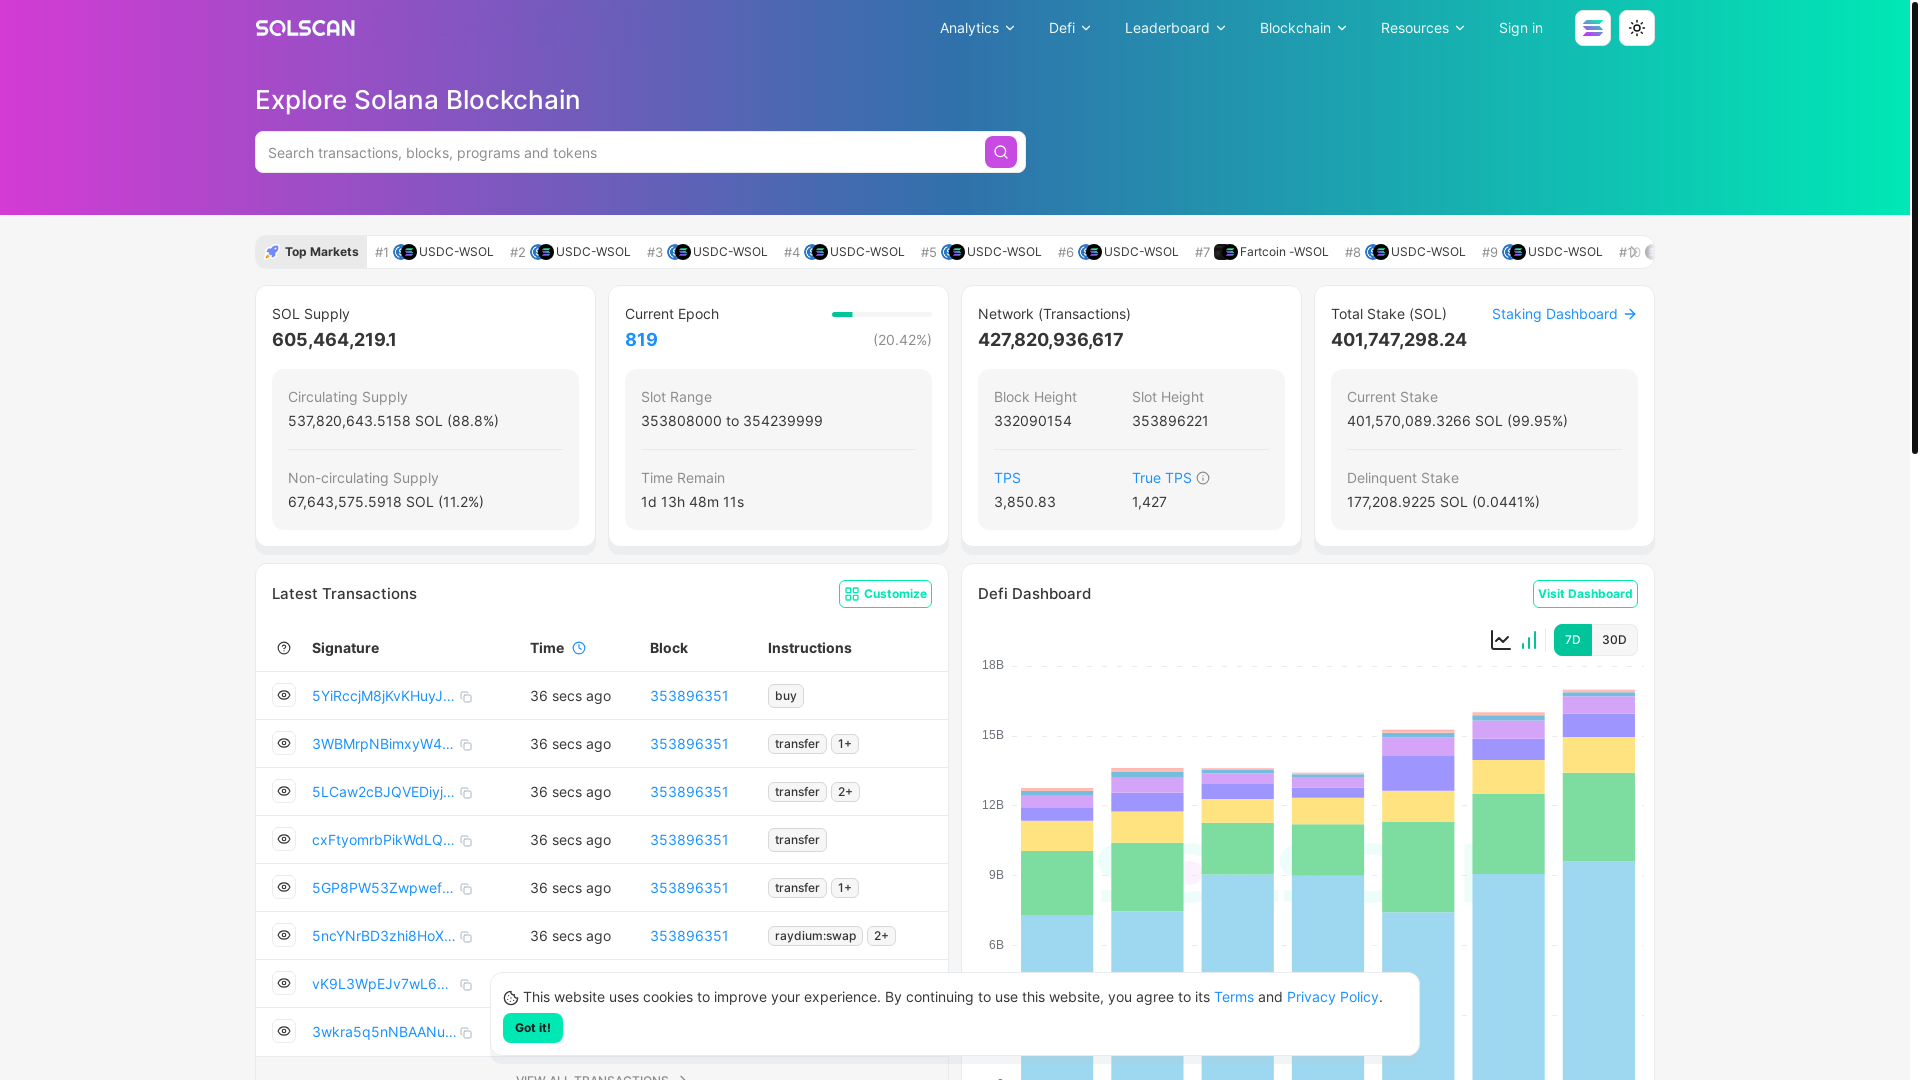Switch Defi chart to bar view
Screen dimensions: 1920x1080
[x=1529, y=640]
